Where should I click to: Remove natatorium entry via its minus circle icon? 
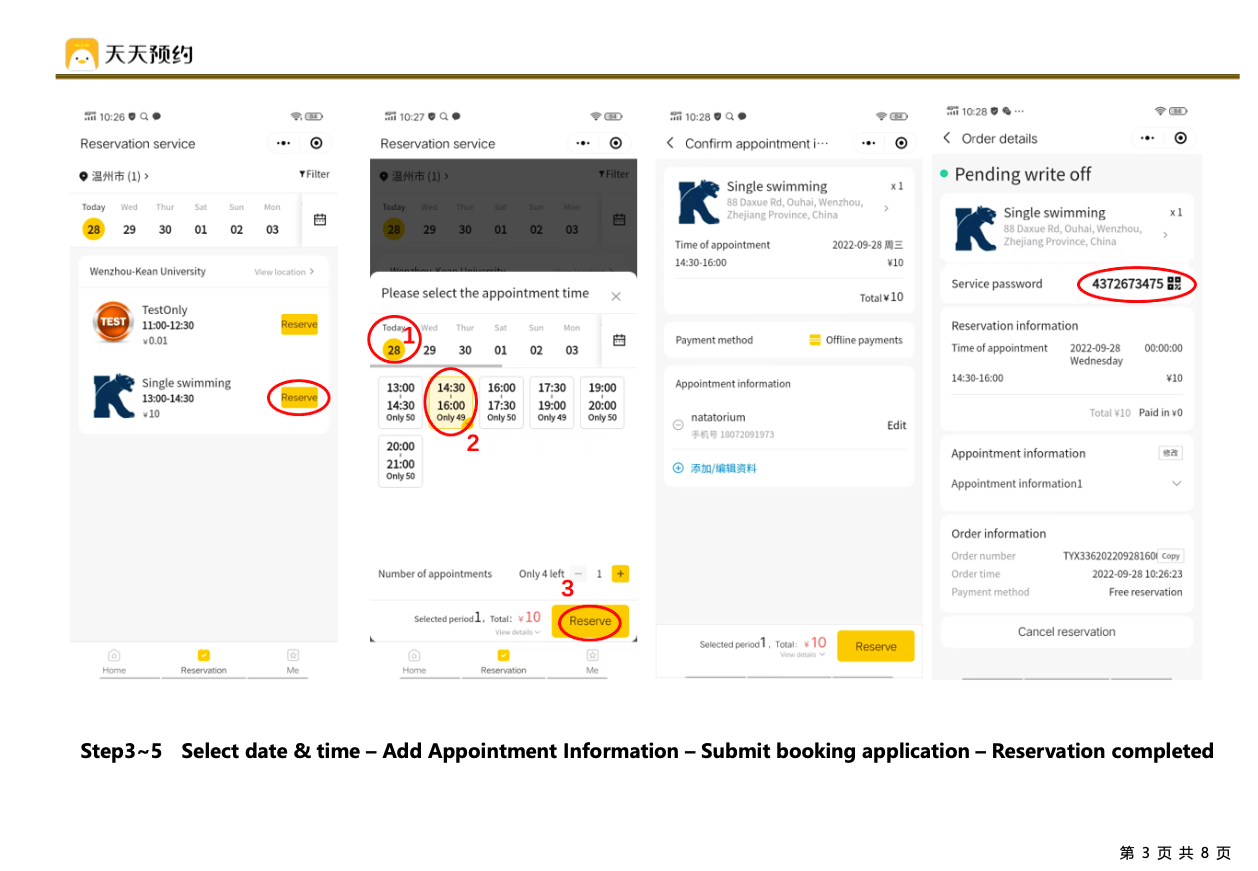point(678,425)
